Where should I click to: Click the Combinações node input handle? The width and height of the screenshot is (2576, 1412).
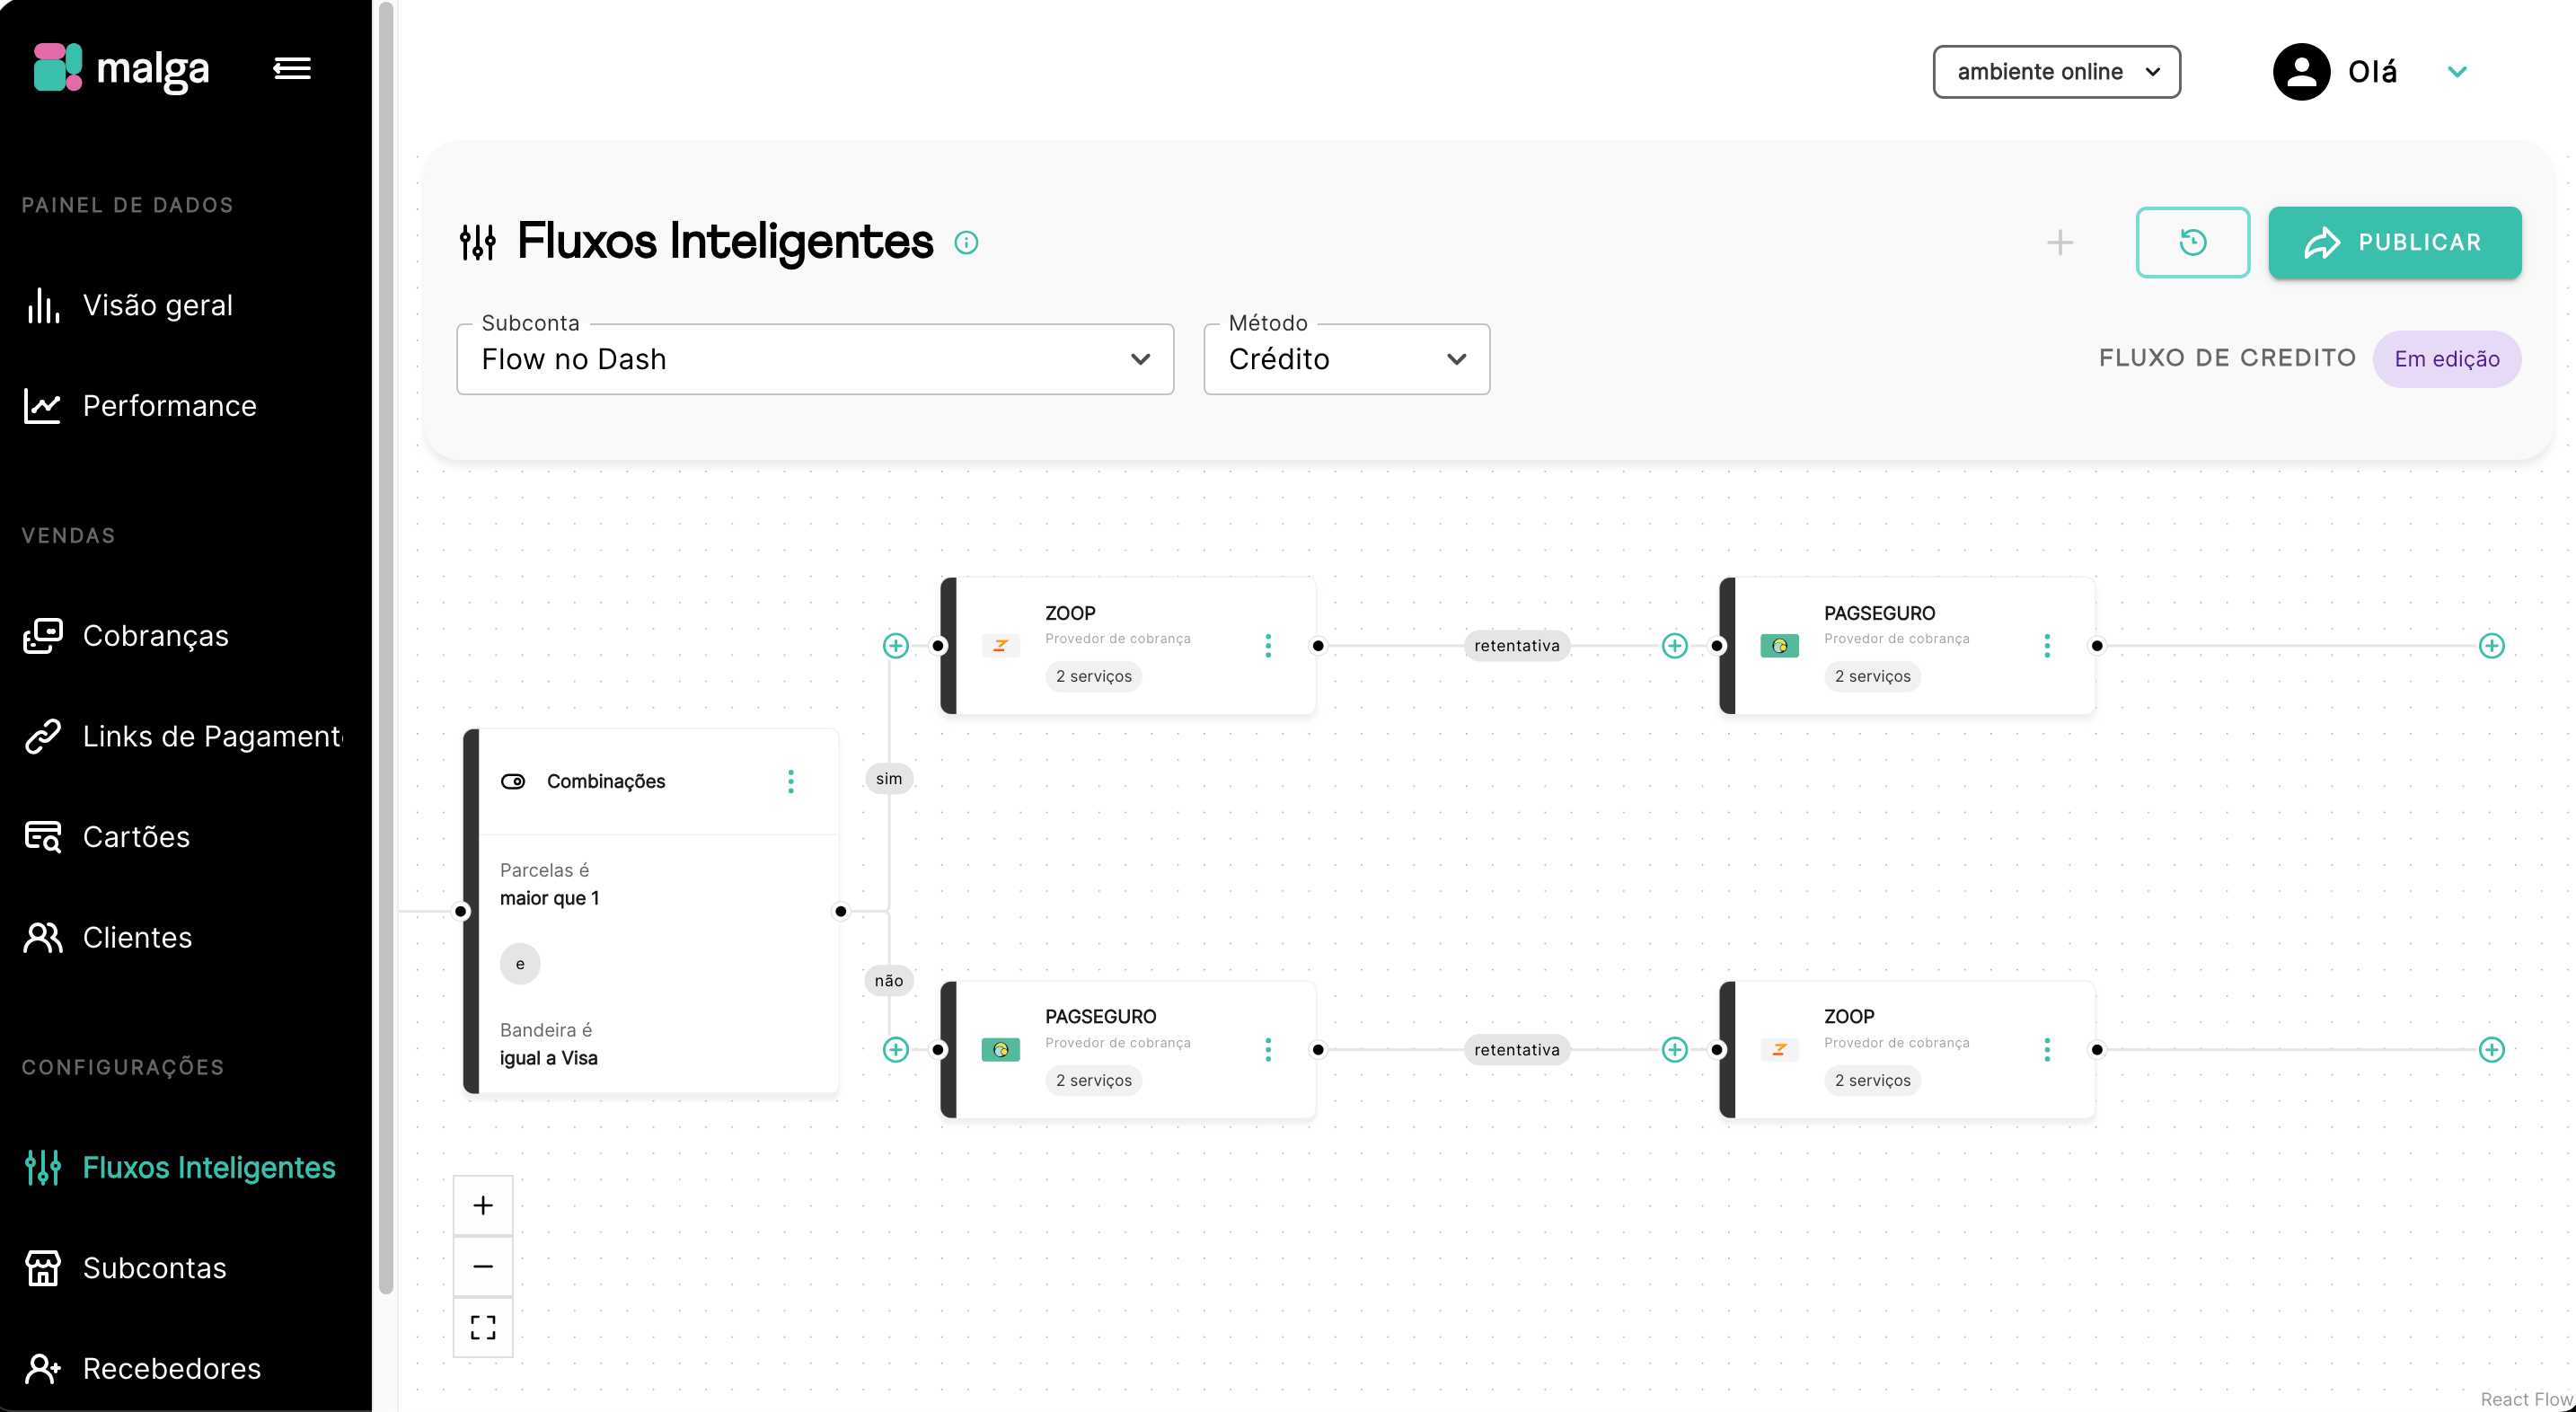(x=461, y=911)
